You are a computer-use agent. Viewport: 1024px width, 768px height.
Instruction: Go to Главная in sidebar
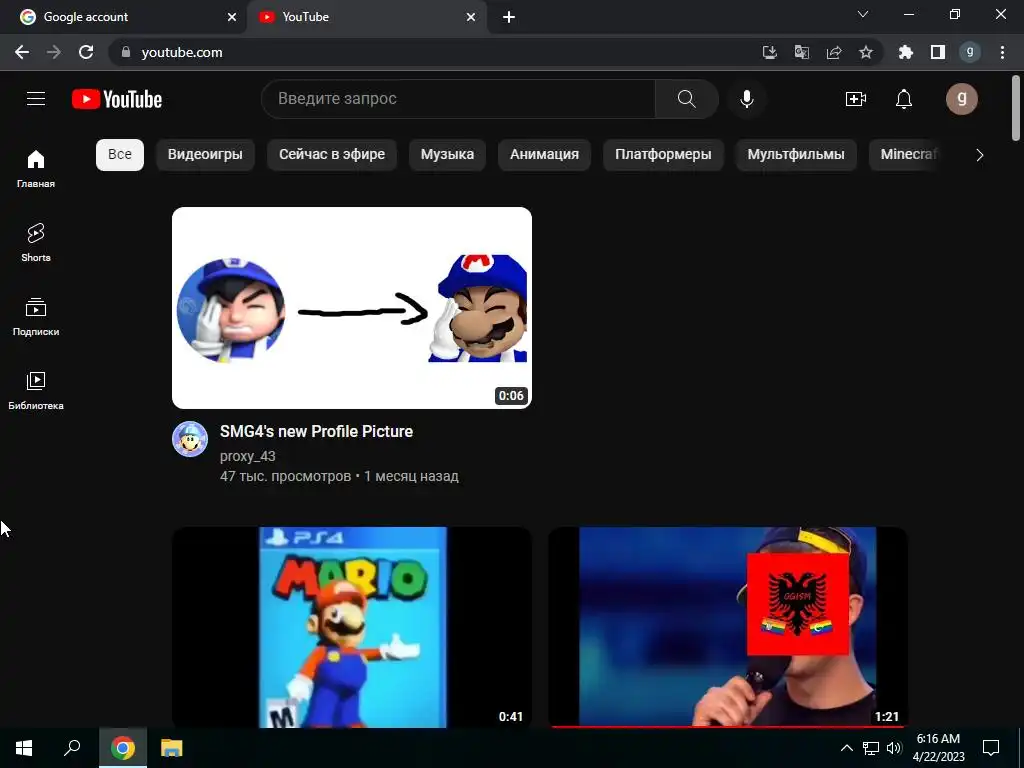click(x=36, y=169)
